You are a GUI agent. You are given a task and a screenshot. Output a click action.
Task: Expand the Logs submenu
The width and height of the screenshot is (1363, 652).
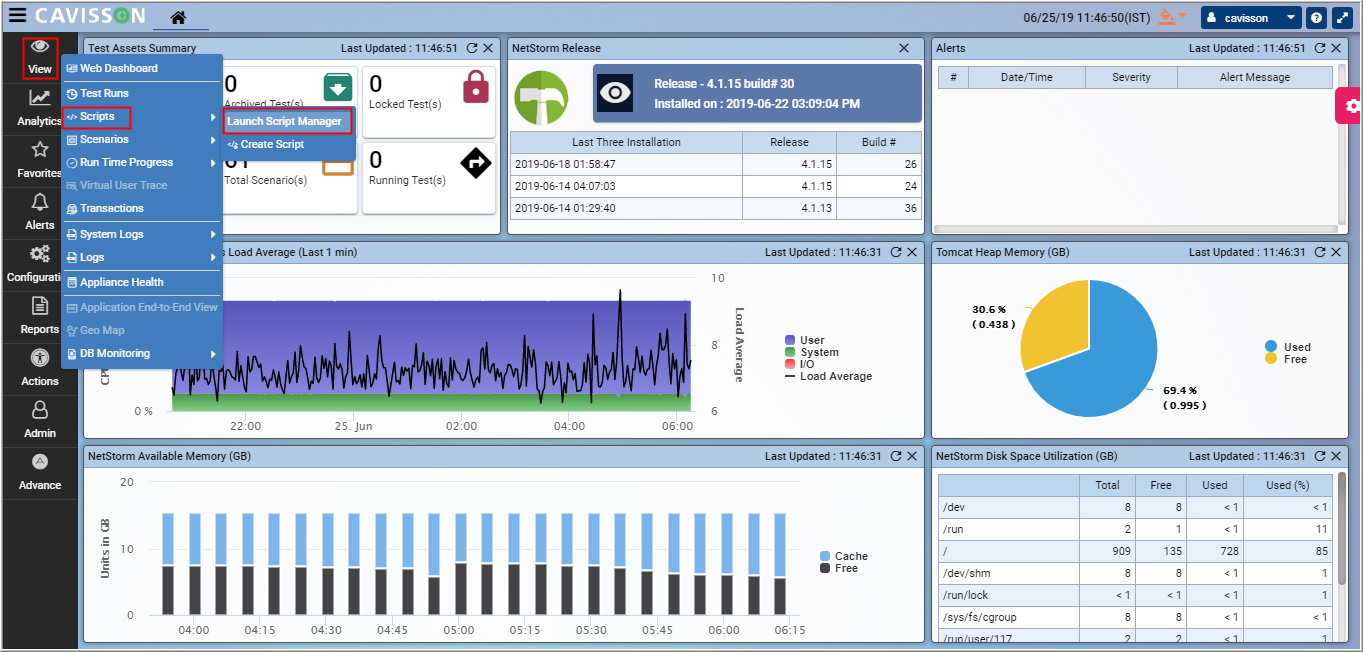(141, 257)
